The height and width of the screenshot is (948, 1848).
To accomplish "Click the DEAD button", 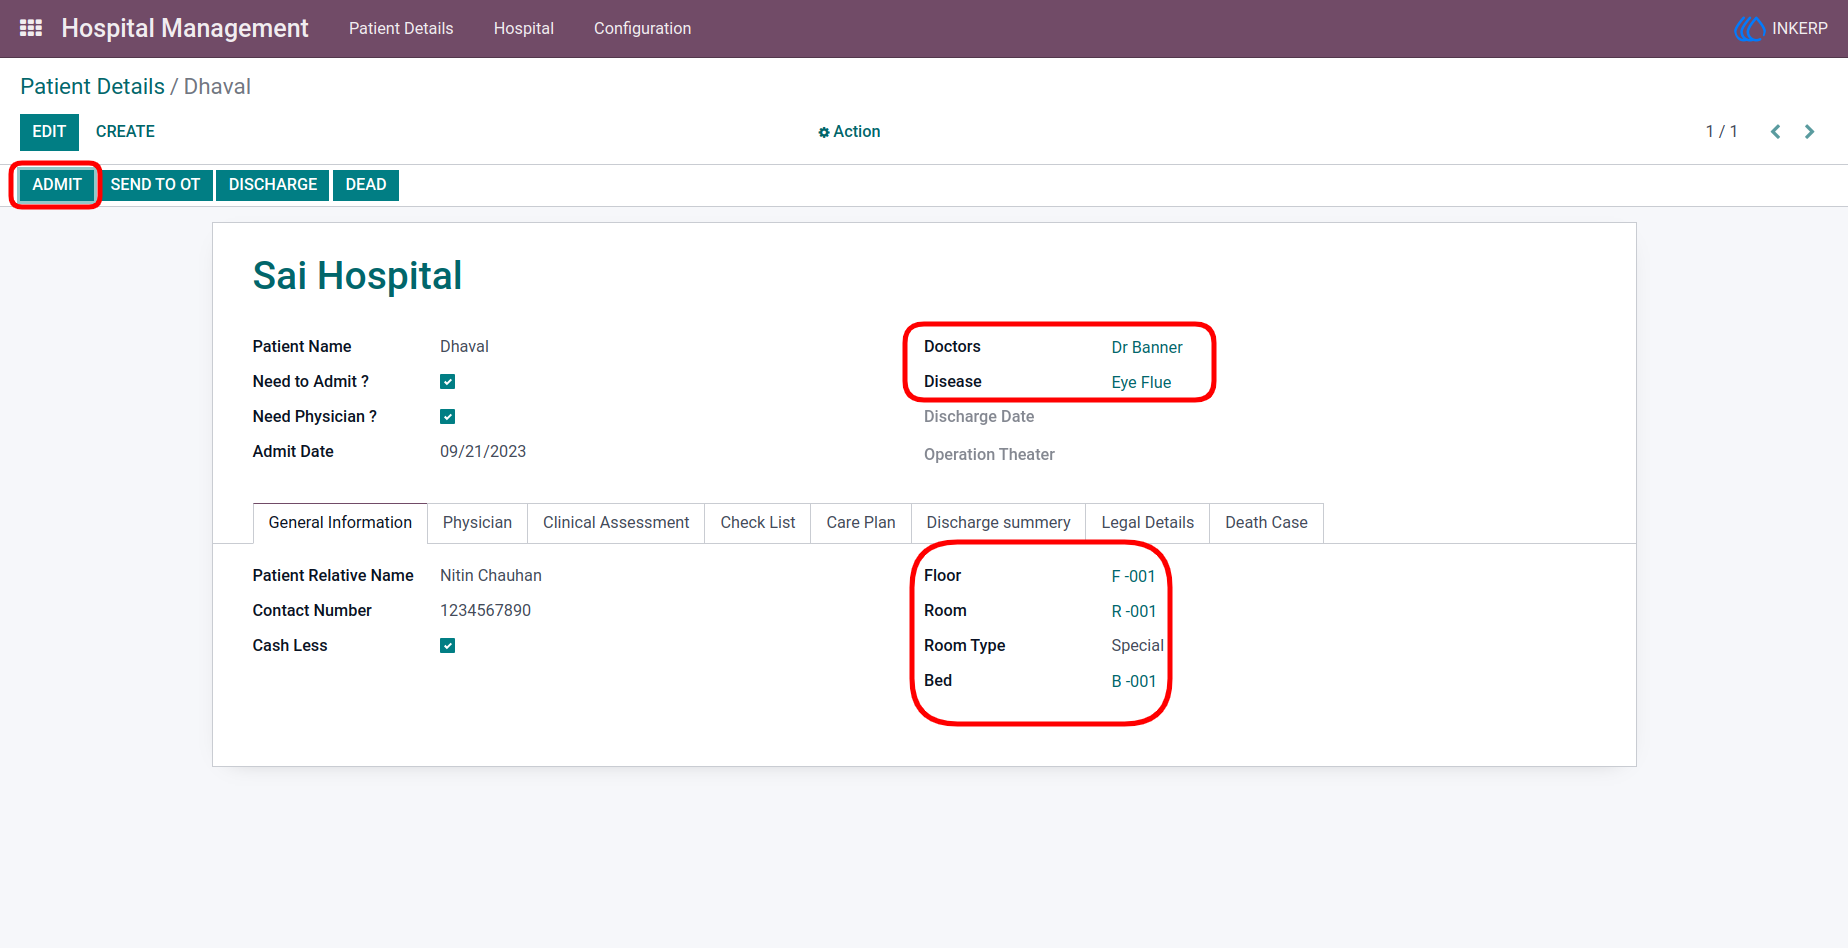I will point(366,185).
